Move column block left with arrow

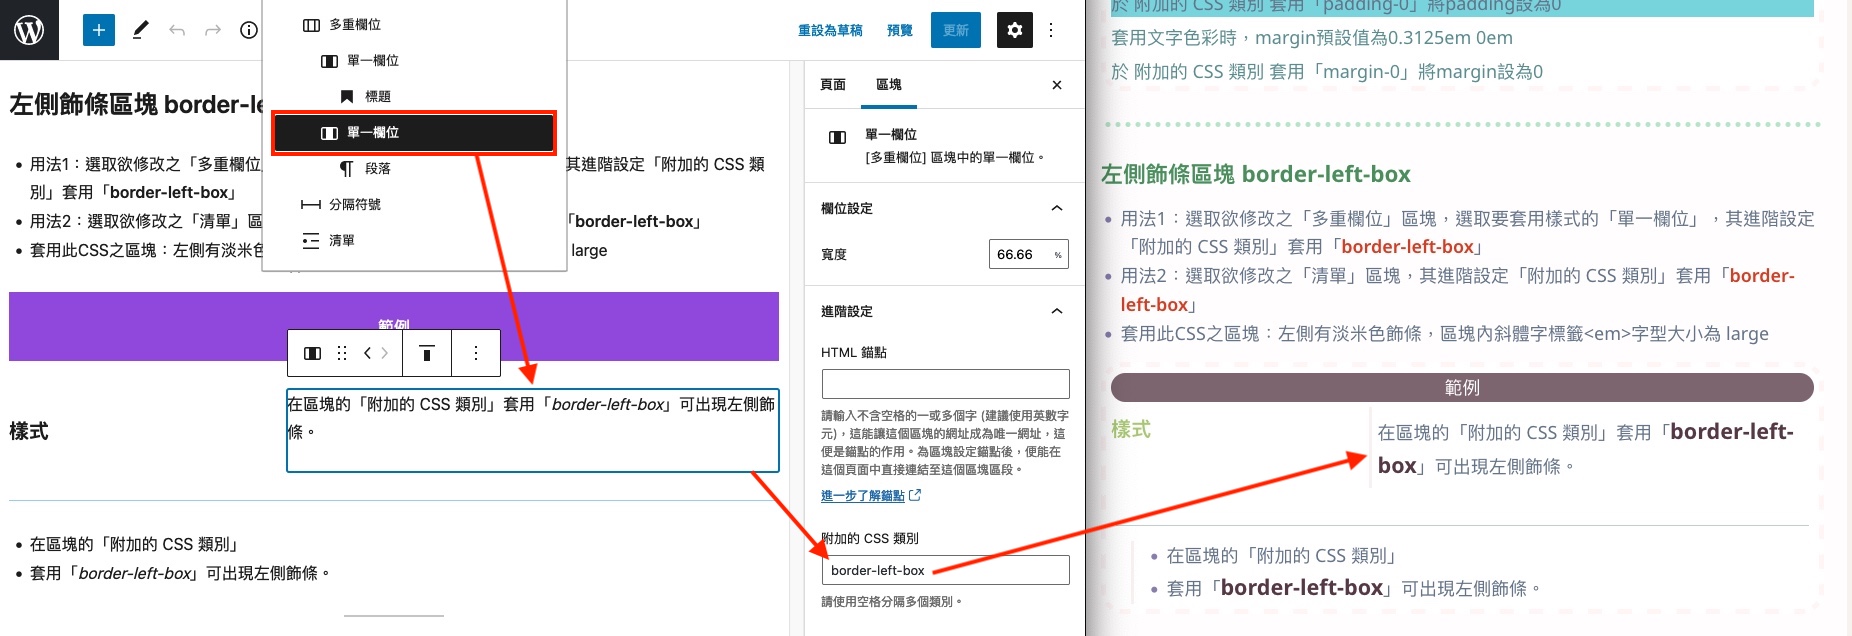(x=367, y=353)
